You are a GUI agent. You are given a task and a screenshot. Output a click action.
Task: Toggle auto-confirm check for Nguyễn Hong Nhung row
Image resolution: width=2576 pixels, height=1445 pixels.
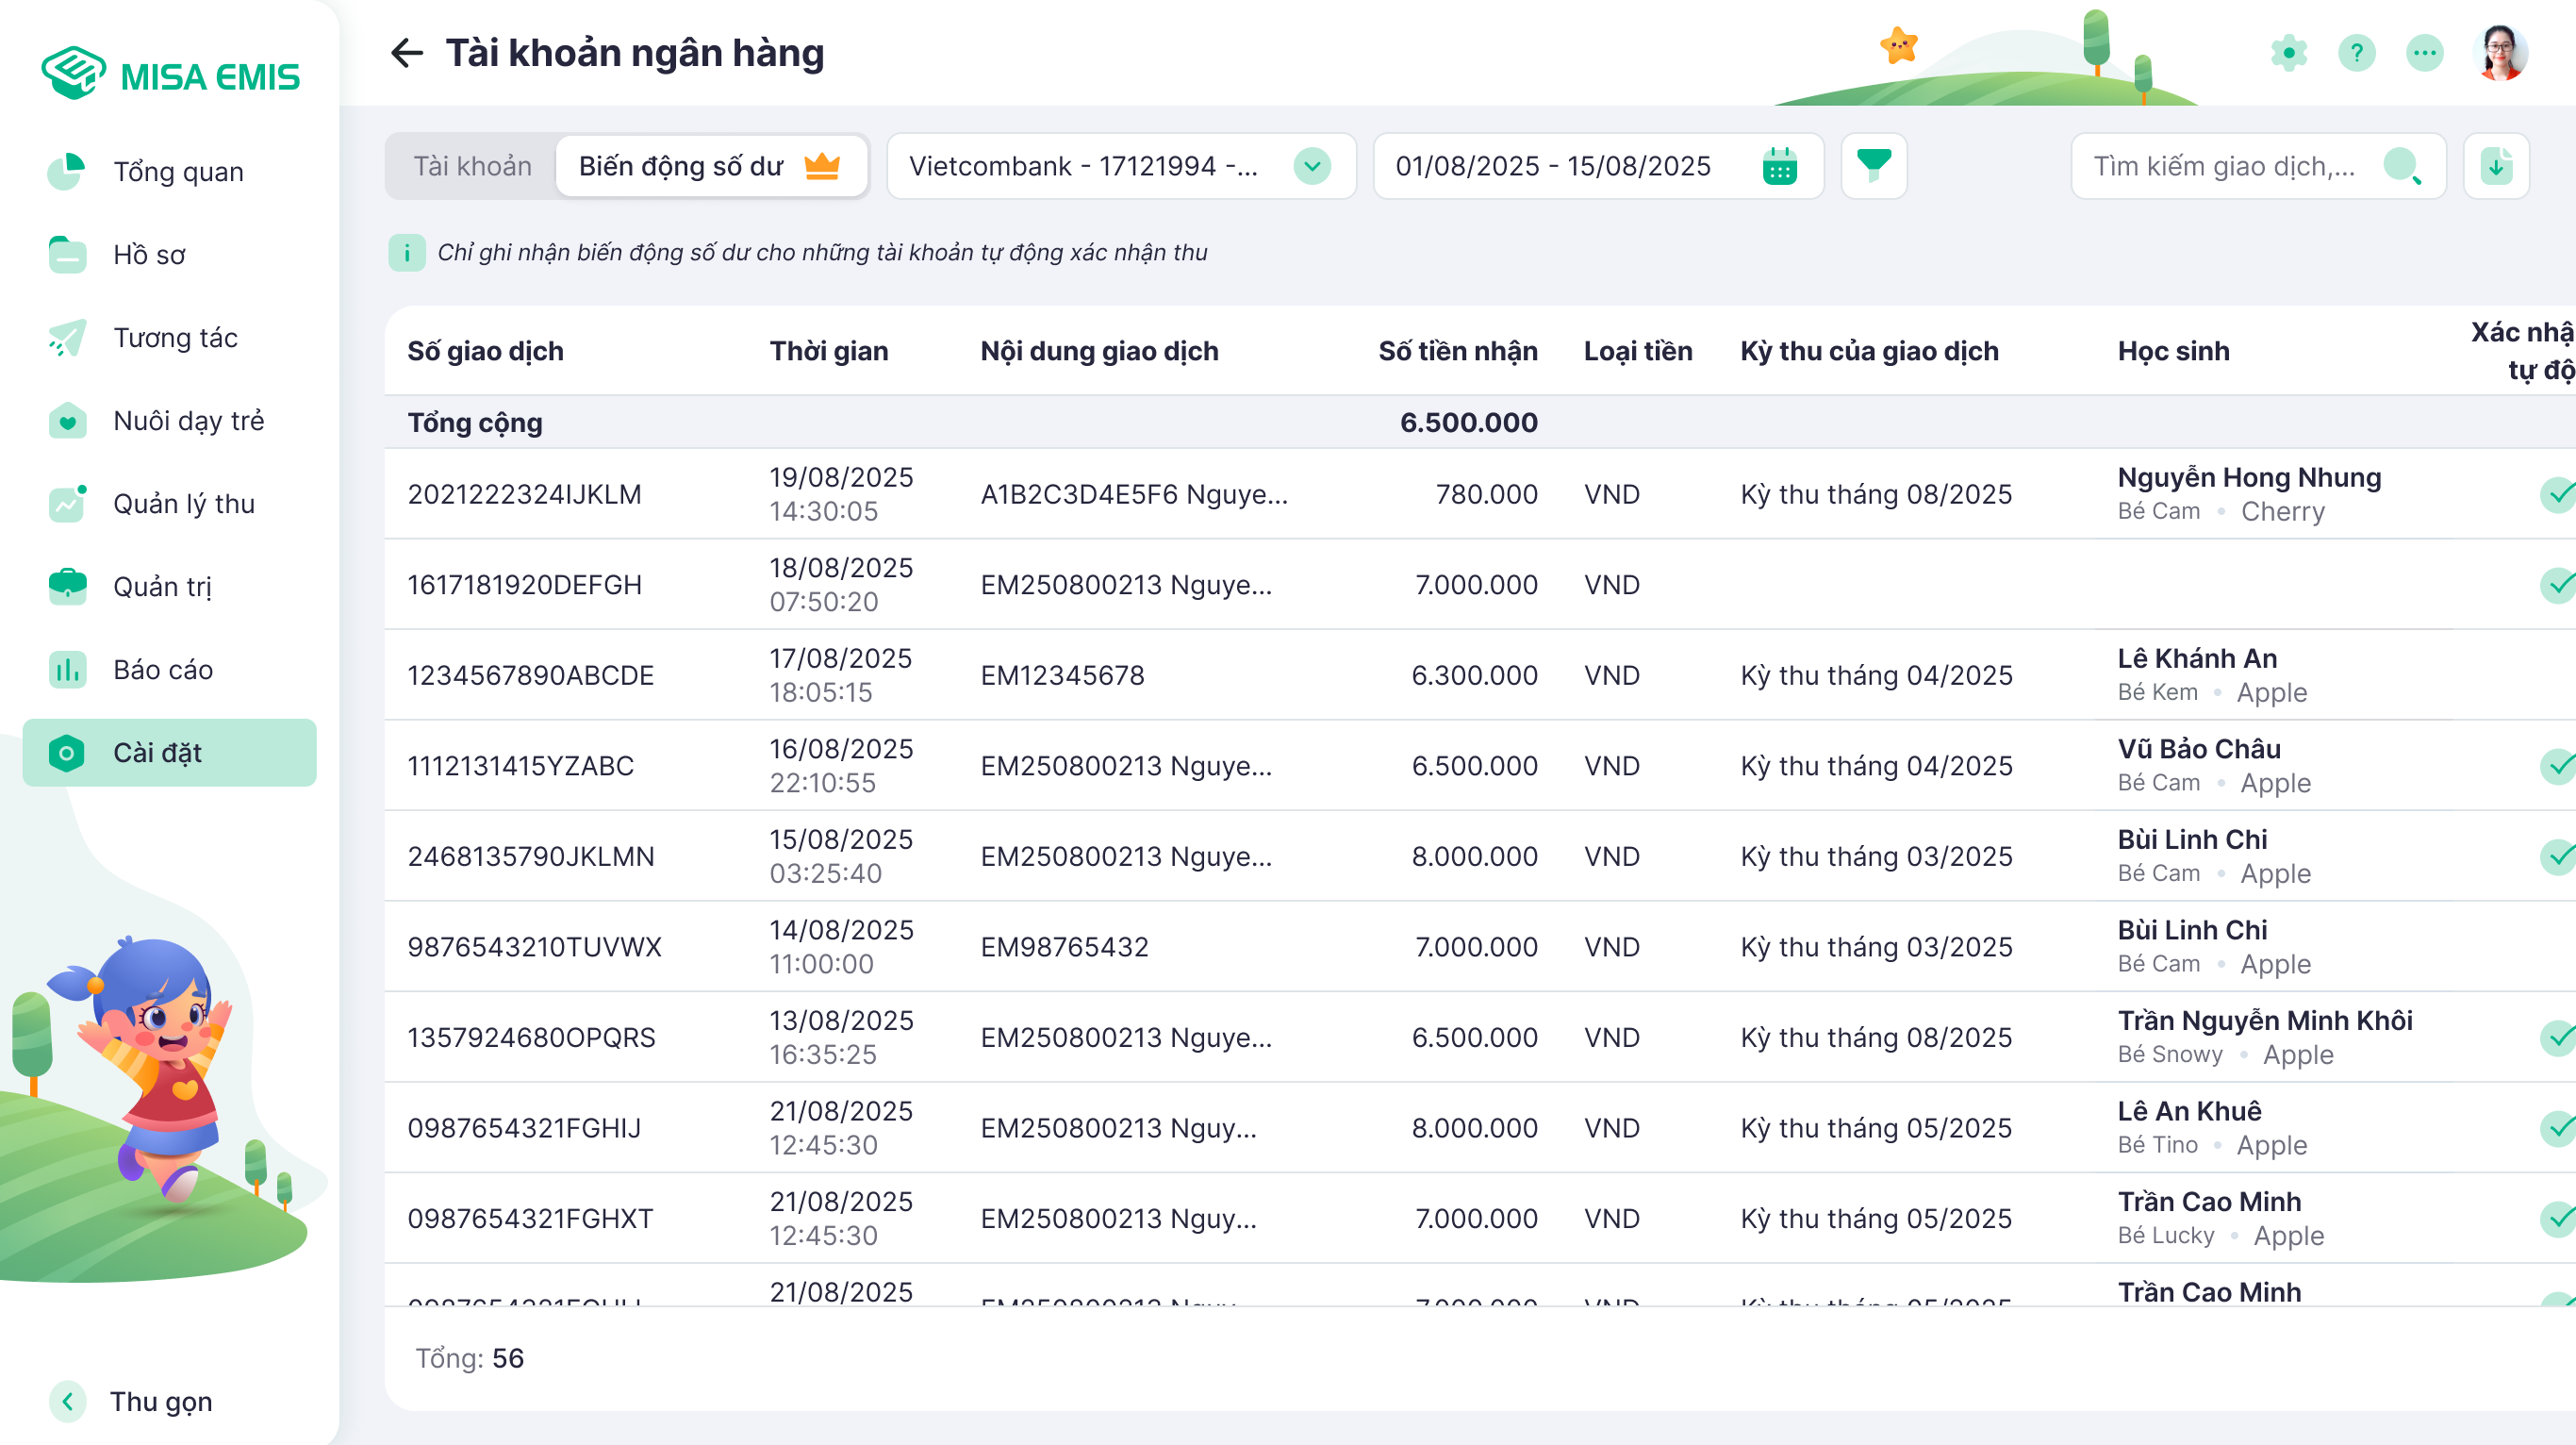point(2558,494)
